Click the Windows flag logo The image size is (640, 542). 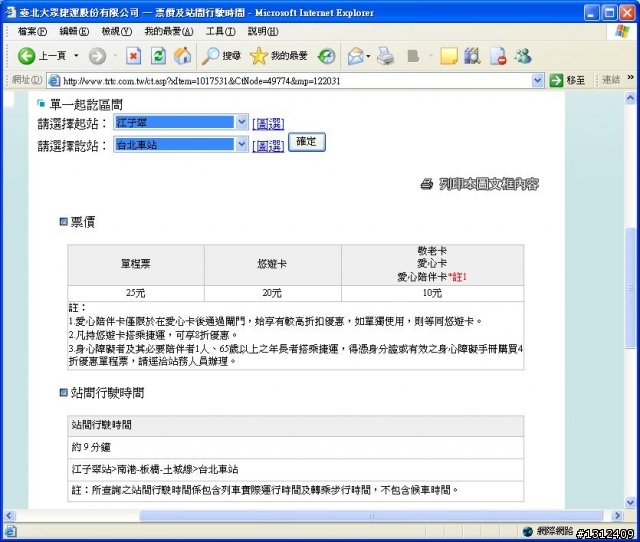pyautogui.click(x=622, y=31)
